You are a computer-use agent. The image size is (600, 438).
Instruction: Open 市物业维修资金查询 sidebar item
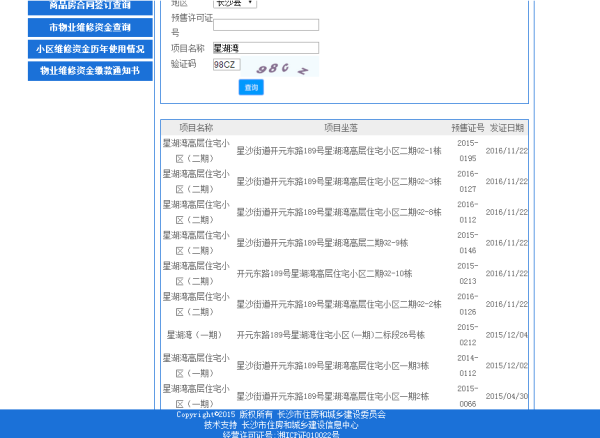[x=90, y=27]
